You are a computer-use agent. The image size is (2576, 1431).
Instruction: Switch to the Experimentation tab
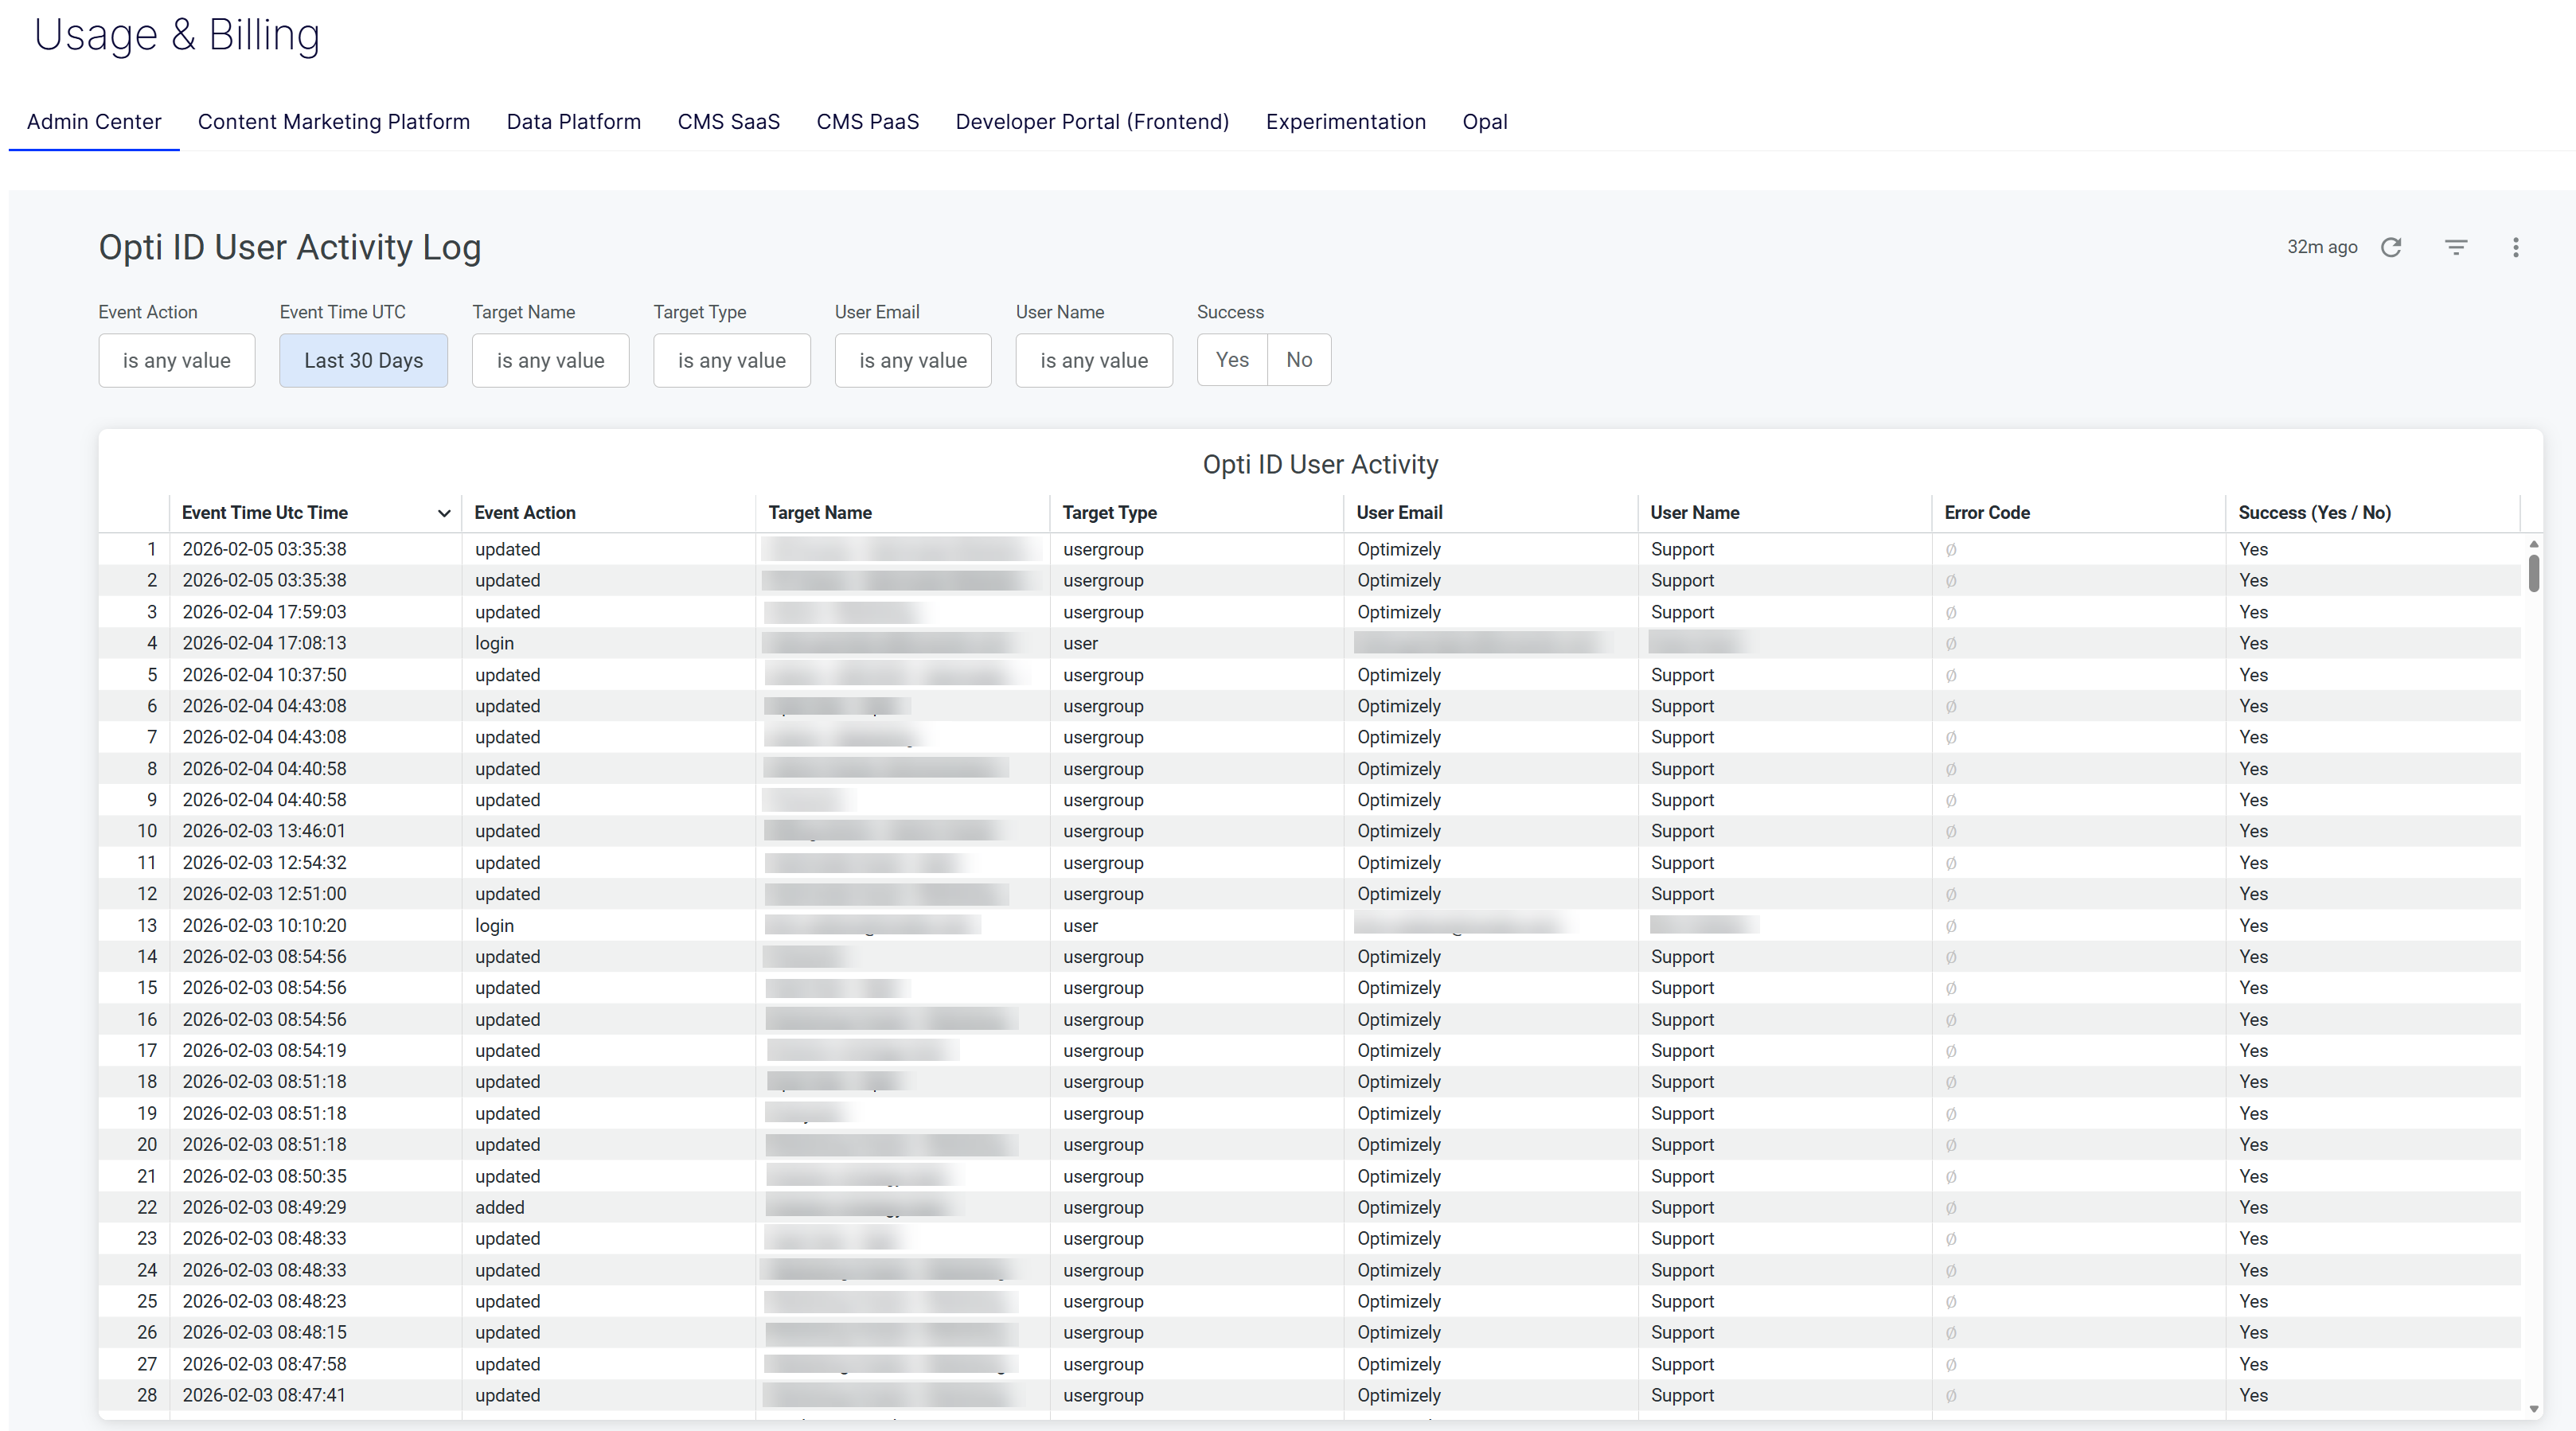coord(1345,122)
